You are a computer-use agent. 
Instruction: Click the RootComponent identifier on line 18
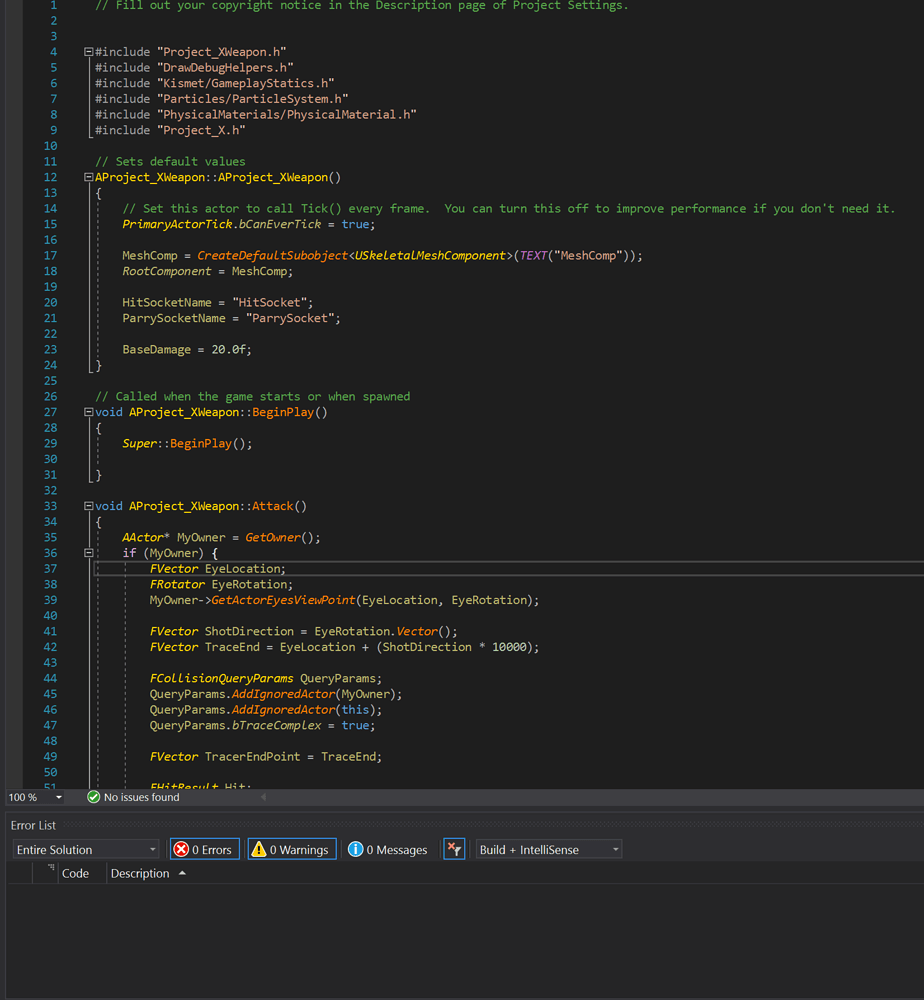point(166,271)
